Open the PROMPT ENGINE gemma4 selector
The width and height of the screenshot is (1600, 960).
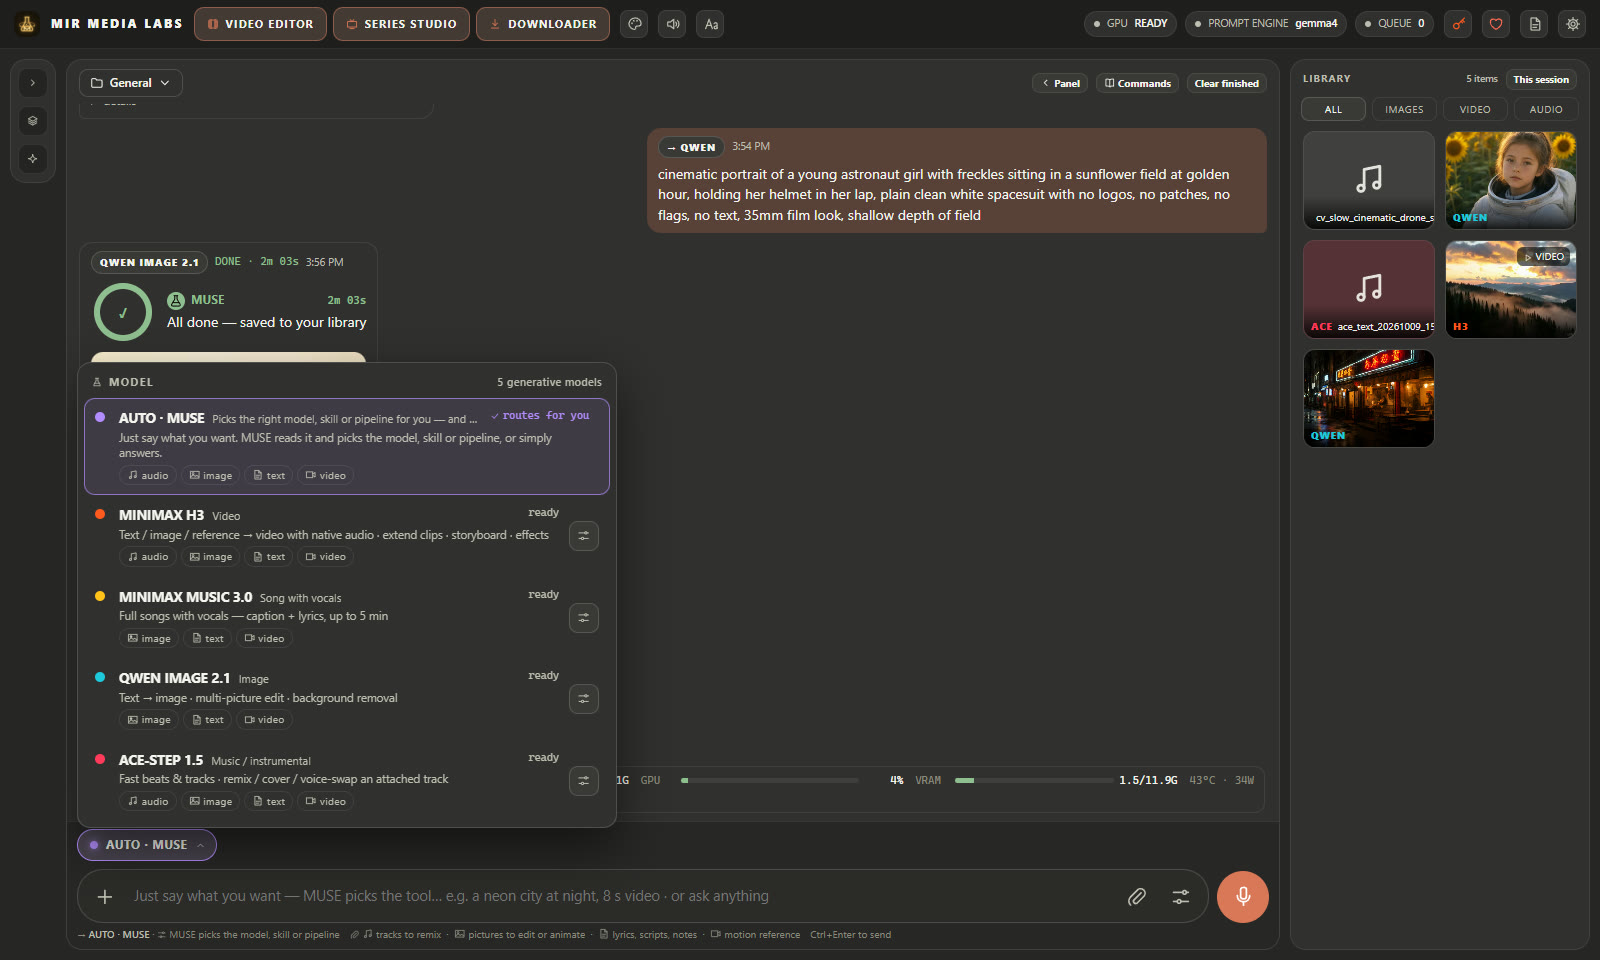tap(1266, 24)
